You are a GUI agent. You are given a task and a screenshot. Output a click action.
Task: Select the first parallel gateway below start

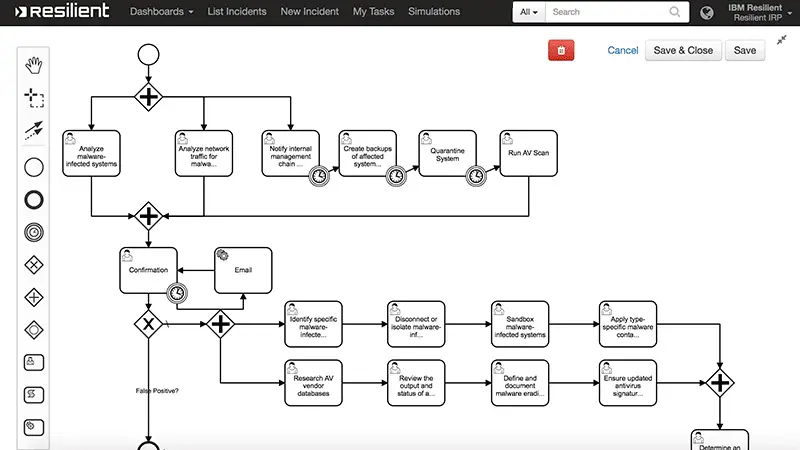[x=148, y=97]
